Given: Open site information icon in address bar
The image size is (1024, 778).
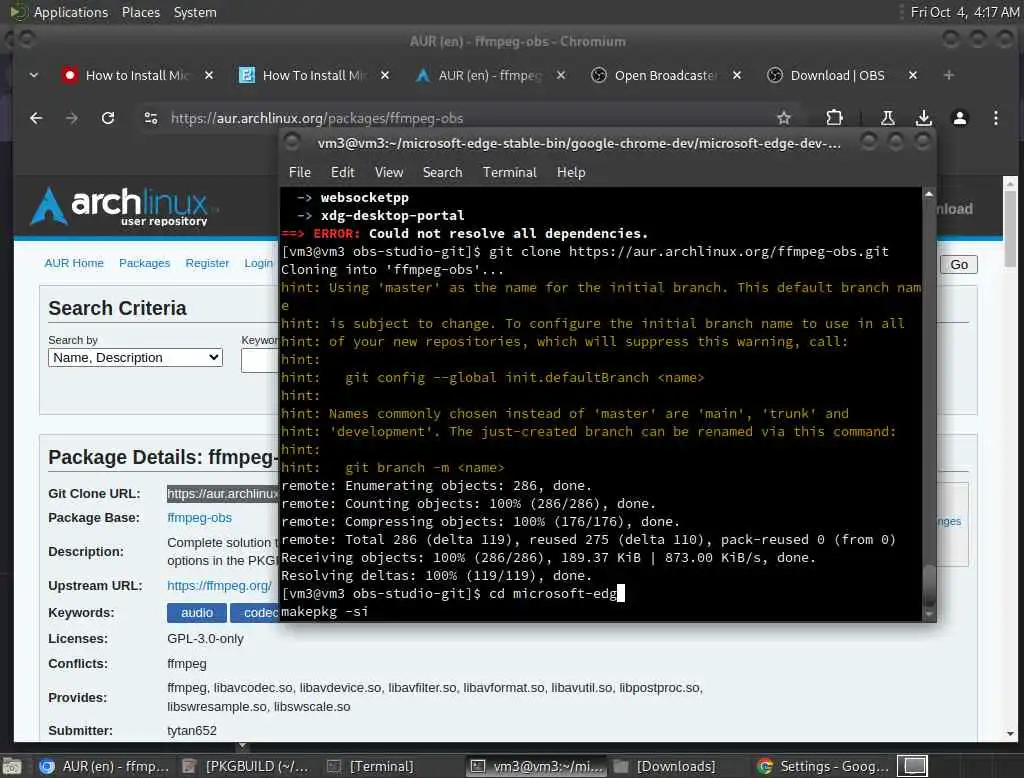Looking at the screenshot, I should (x=151, y=118).
